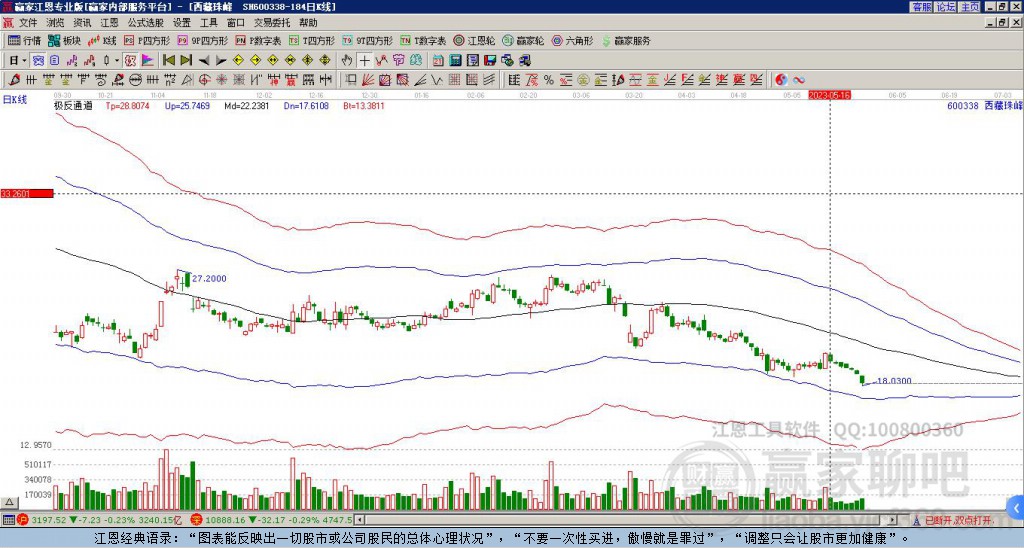The width and height of the screenshot is (1024, 548).
Task: Open the 六角形 hexagon tool
Action: (572, 40)
